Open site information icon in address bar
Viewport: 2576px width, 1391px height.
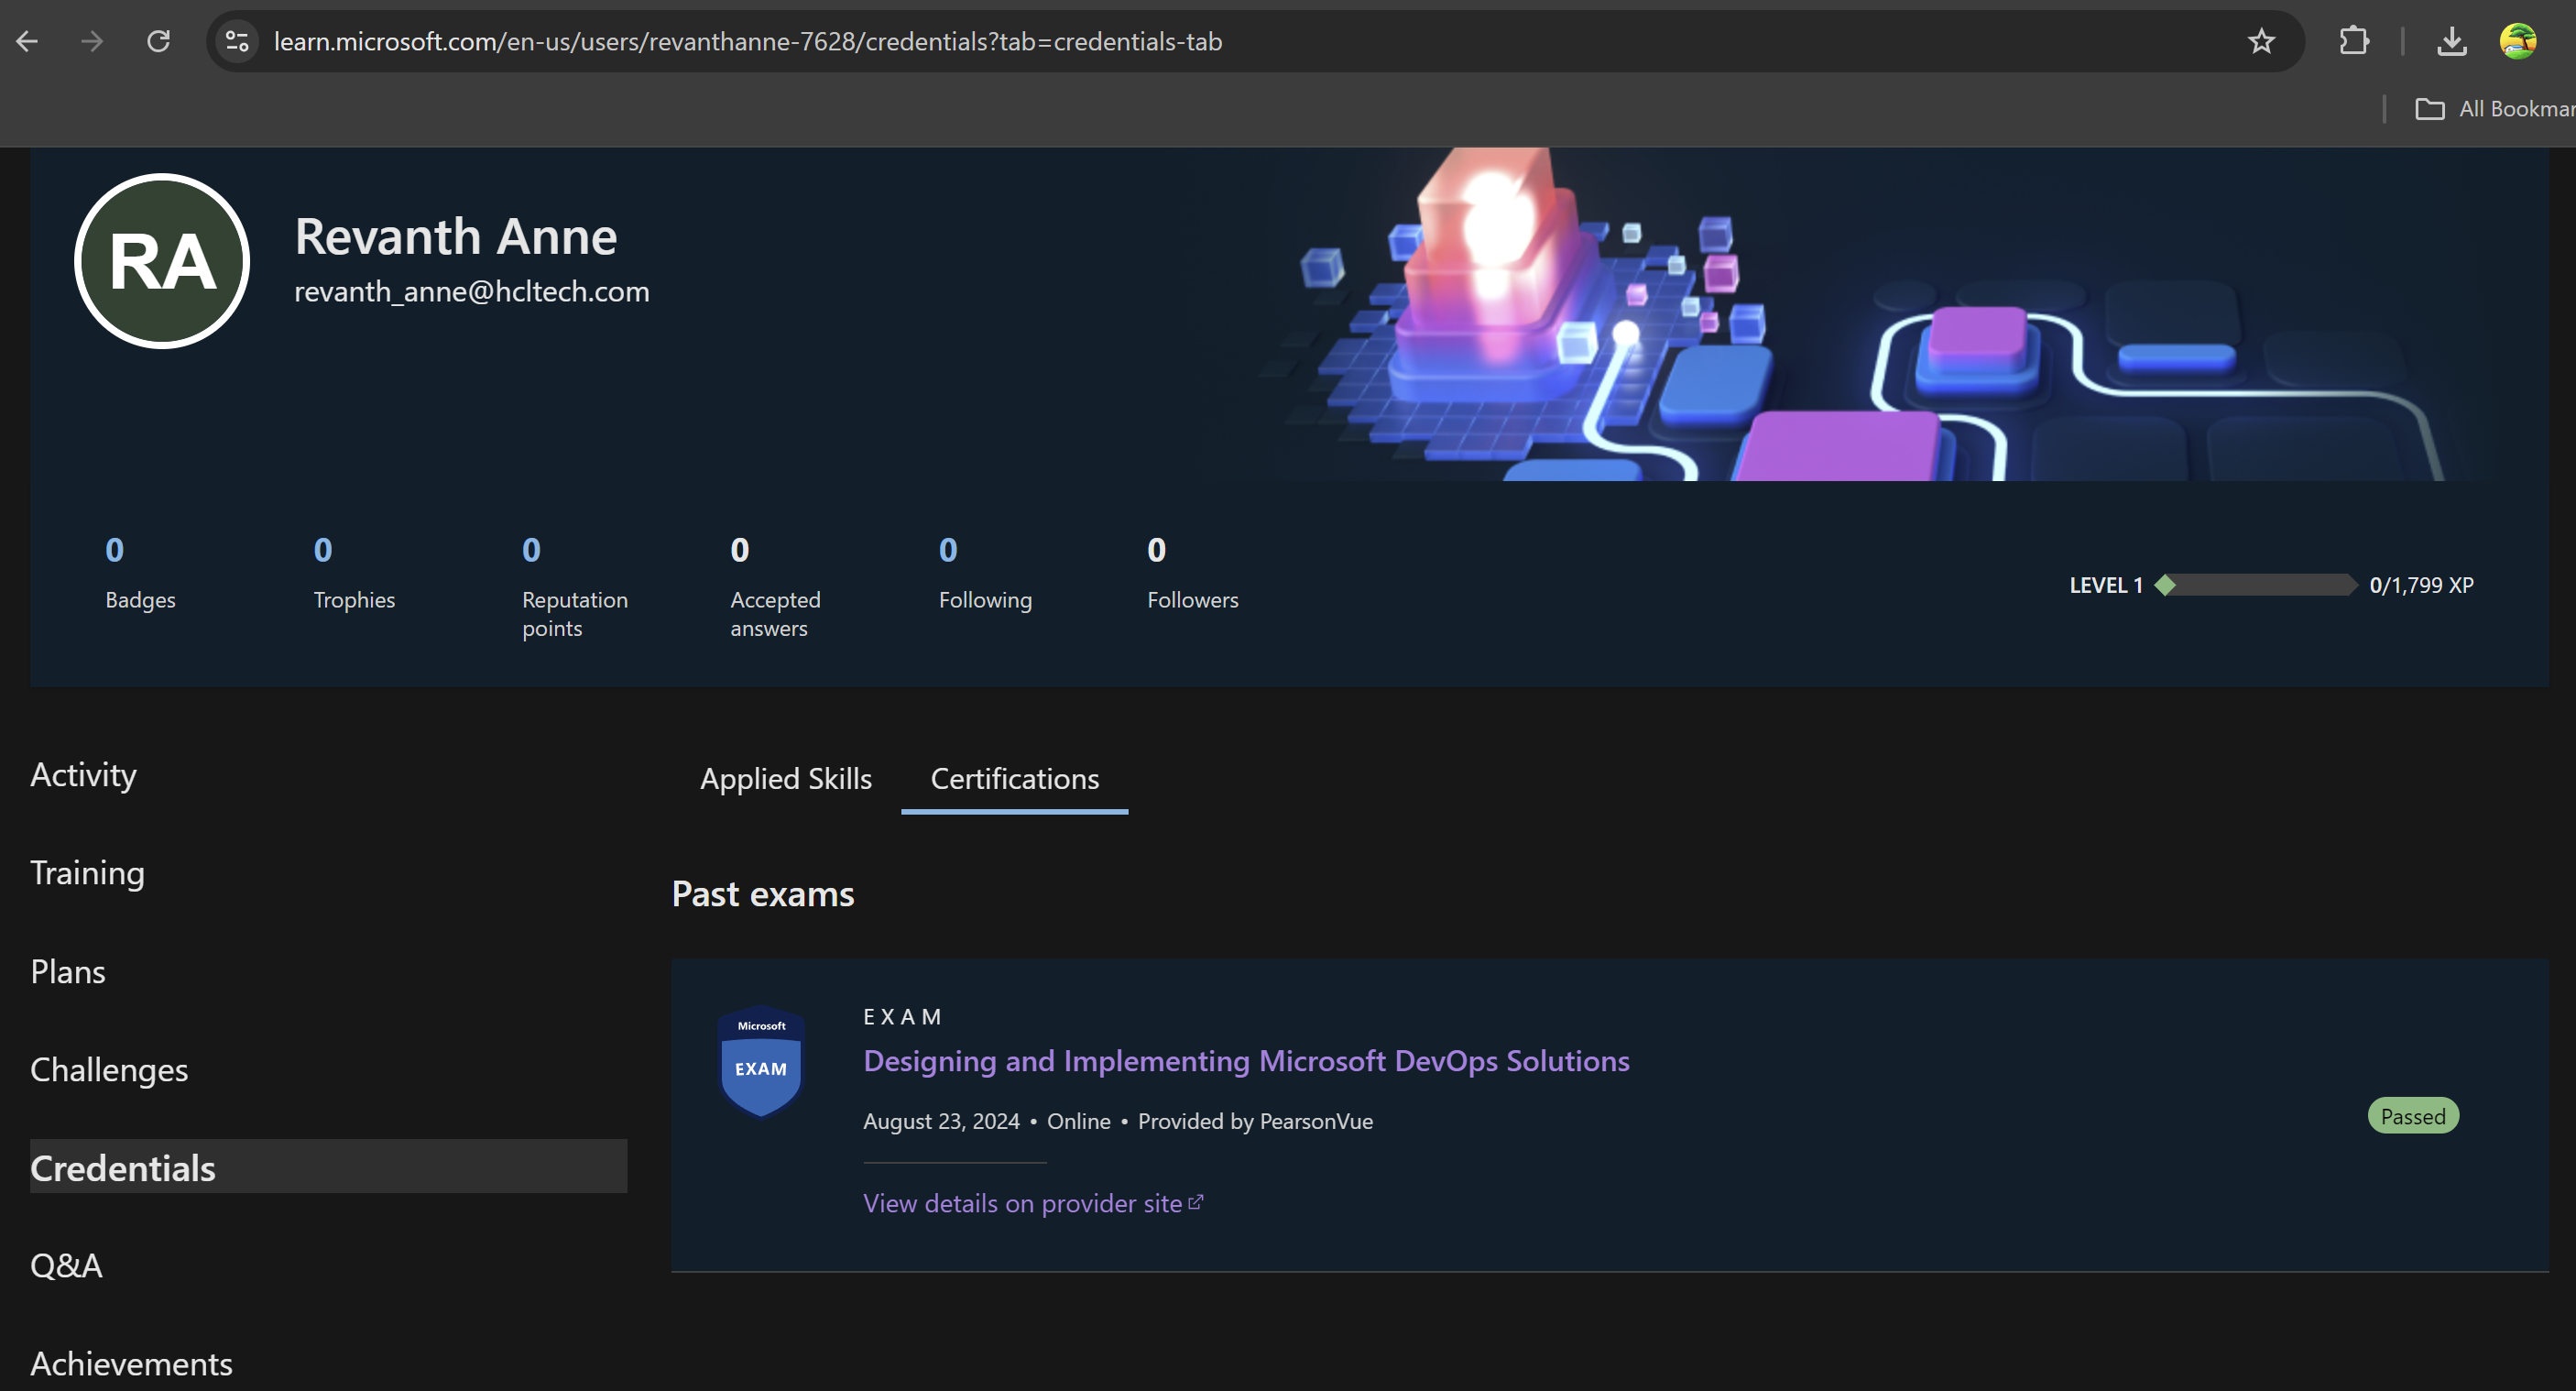tap(237, 41)
